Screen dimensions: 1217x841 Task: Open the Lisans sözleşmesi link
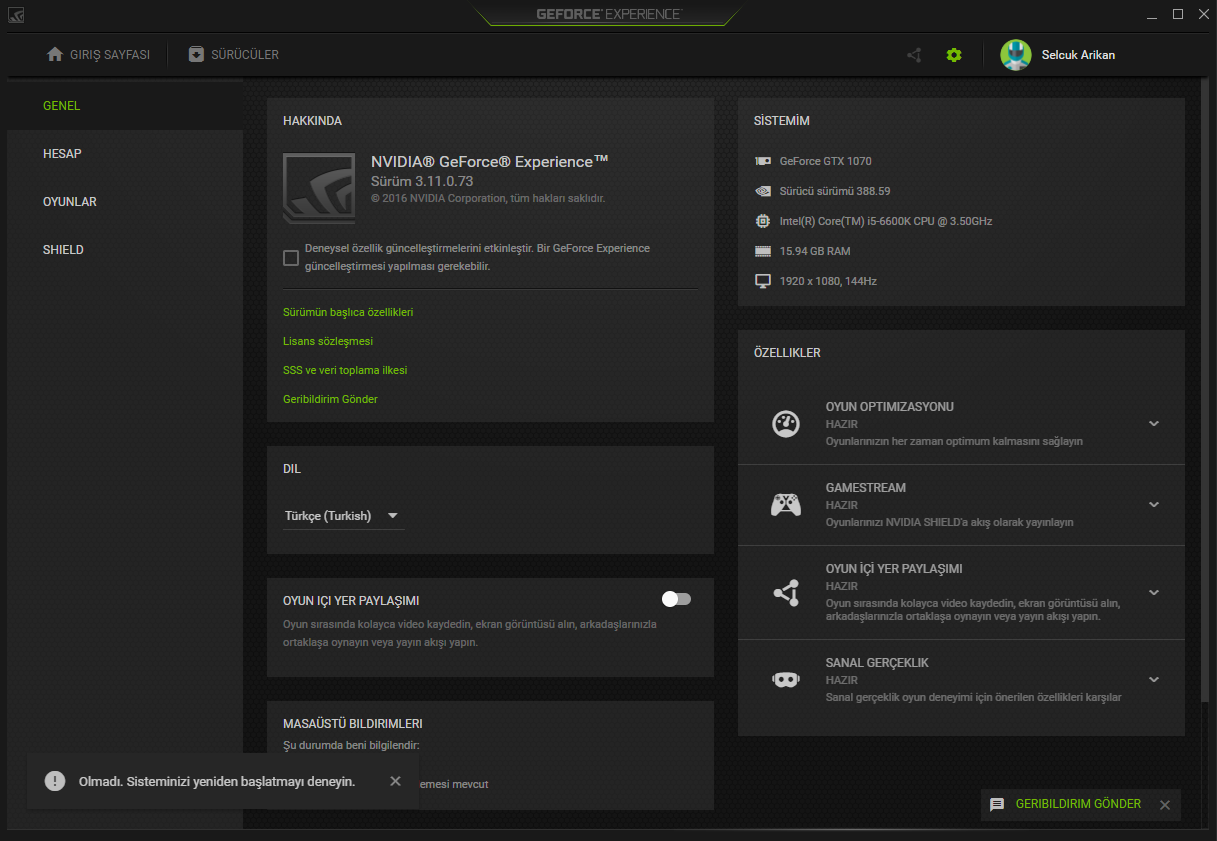(328, 341)
